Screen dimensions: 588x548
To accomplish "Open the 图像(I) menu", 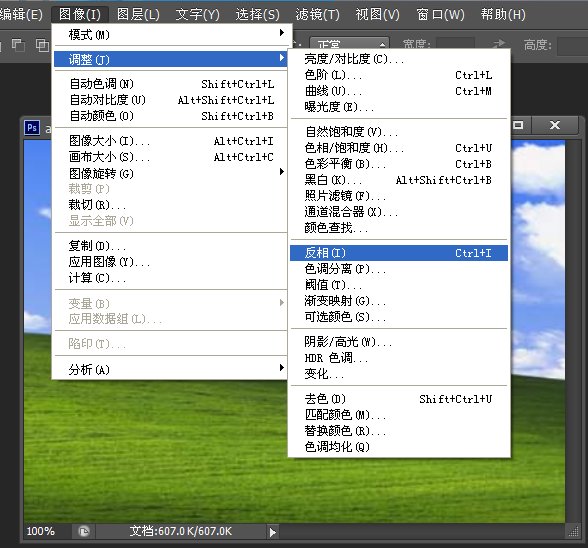I will tap(80, 14).
